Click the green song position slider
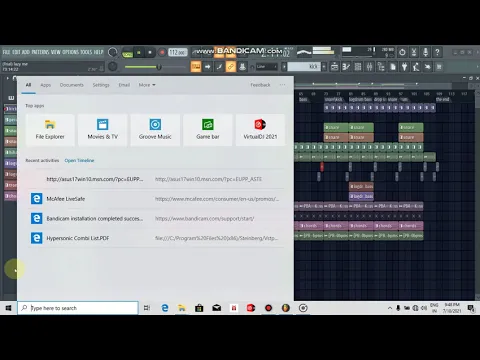Viewport: 480px width, 360px height. [x=155, y=67]
